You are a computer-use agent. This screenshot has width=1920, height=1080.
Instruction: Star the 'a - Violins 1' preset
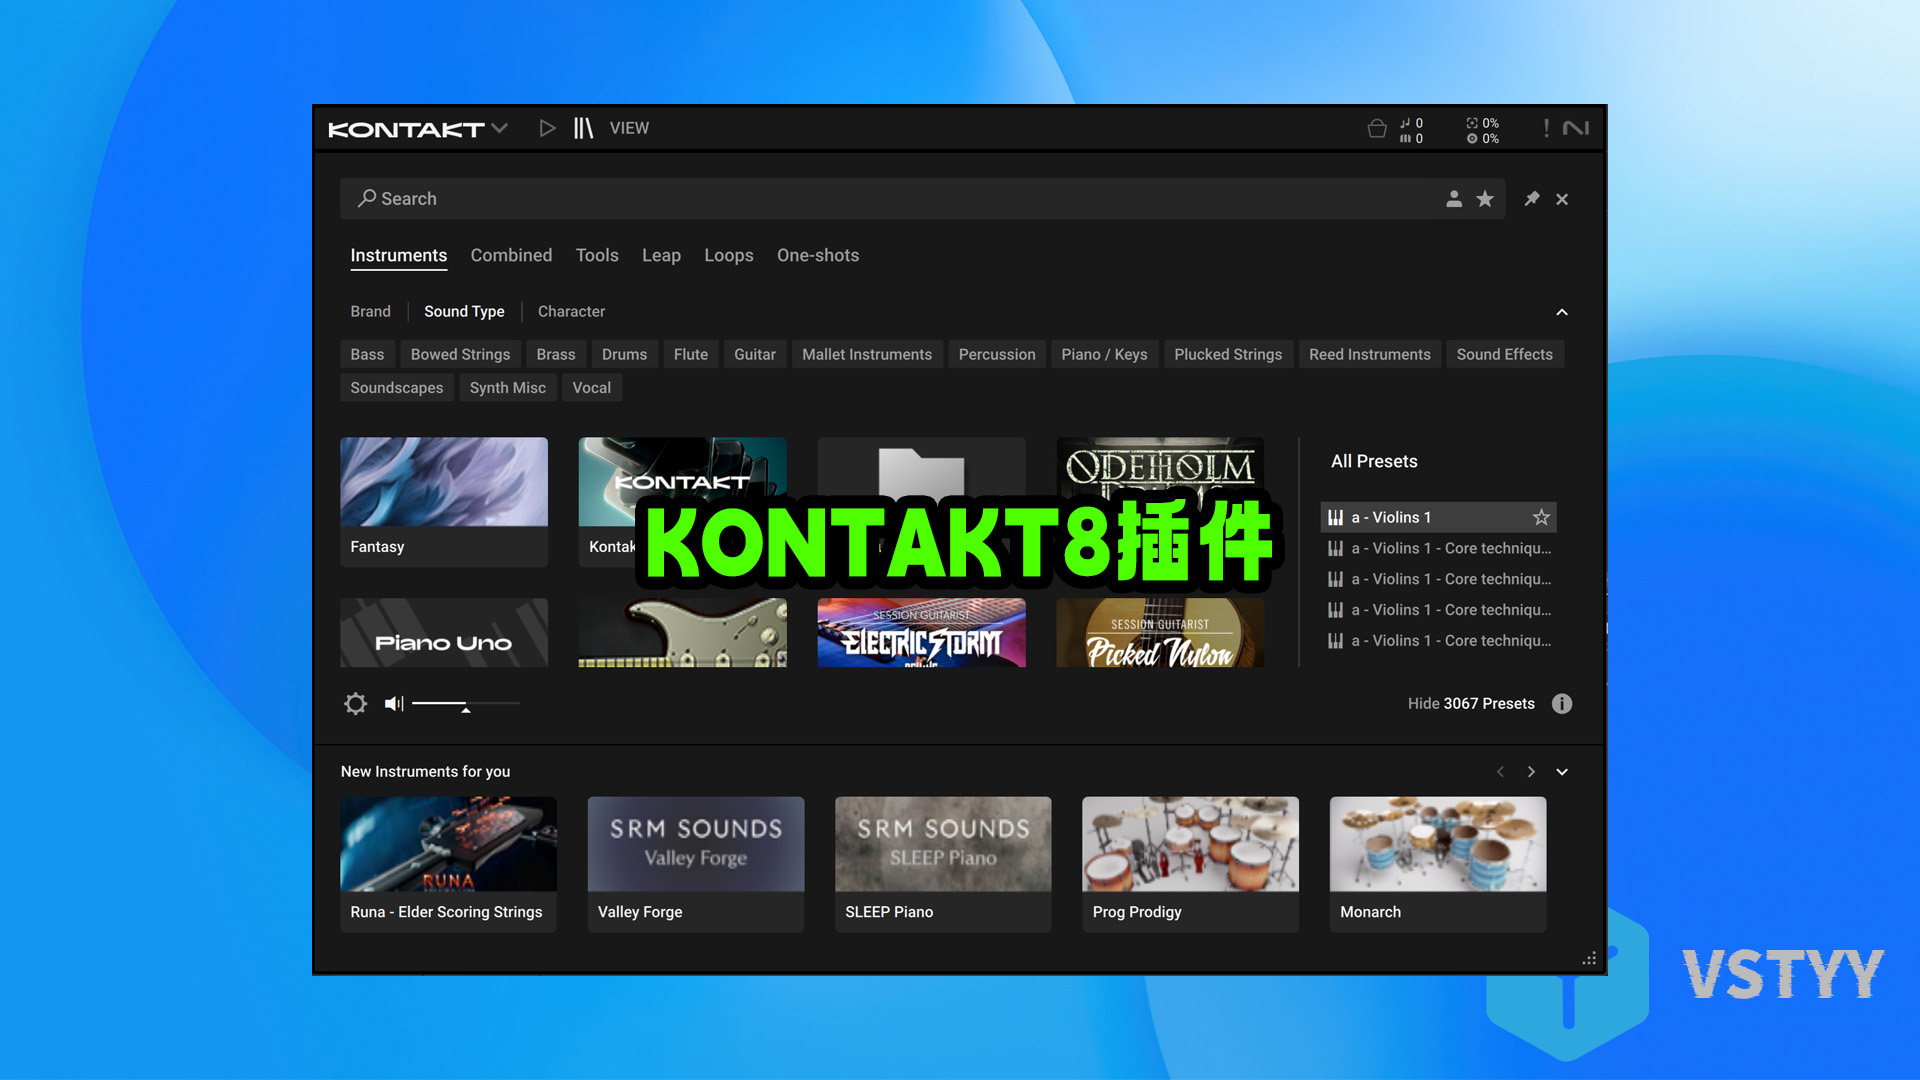1541,517
